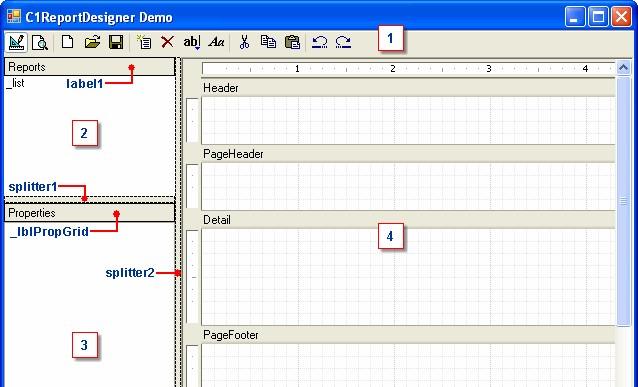Open a report file with folder icon
Image resolution: width=638 pixels, height=387 pixels.
click(92, 42)
